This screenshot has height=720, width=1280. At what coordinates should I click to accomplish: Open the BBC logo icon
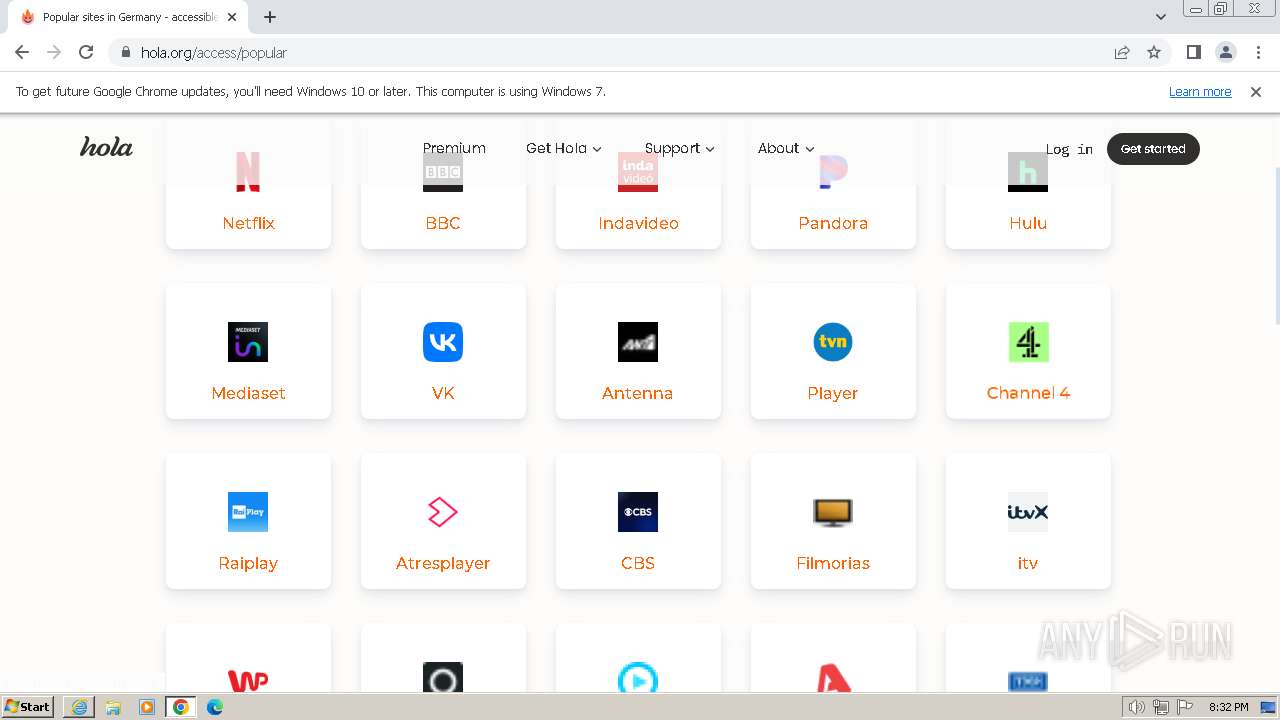[443, 171]
